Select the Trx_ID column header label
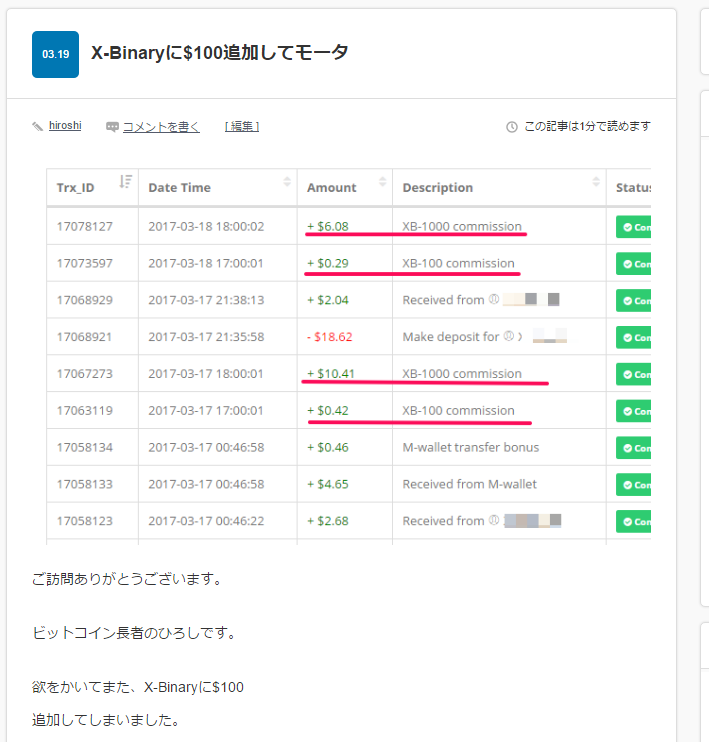 click(x=76, y=187)
